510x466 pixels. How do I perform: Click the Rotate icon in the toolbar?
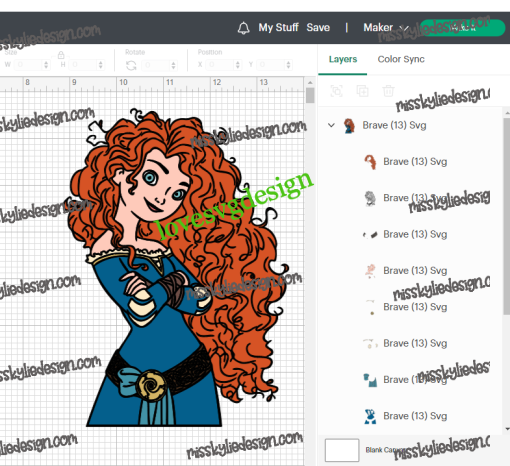(131, 65)
